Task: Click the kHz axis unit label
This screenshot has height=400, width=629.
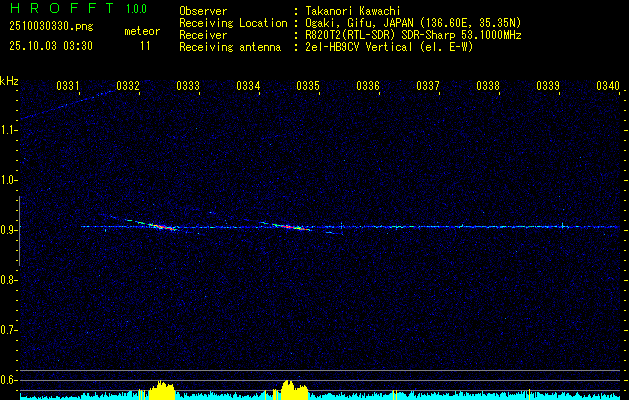Action: pyautogui.click(x=9, y=81)
